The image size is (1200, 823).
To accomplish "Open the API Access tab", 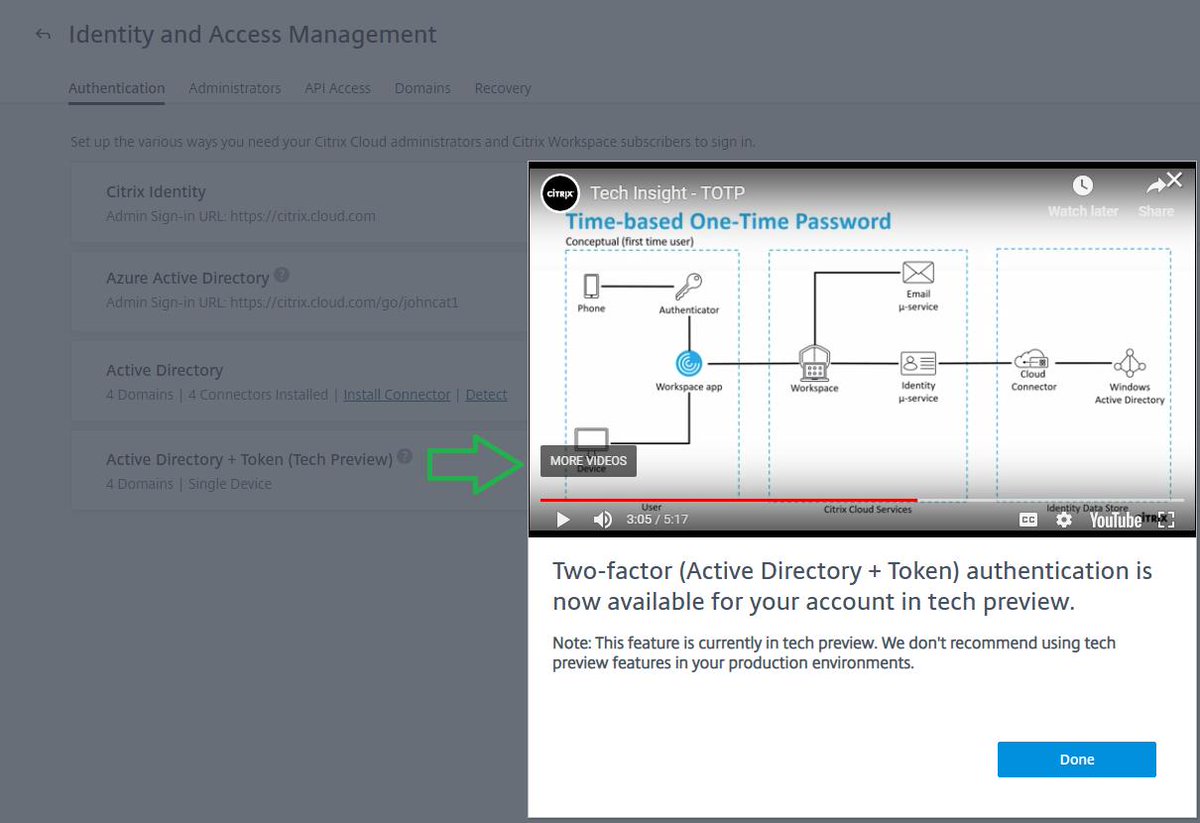I will (338, 88).
